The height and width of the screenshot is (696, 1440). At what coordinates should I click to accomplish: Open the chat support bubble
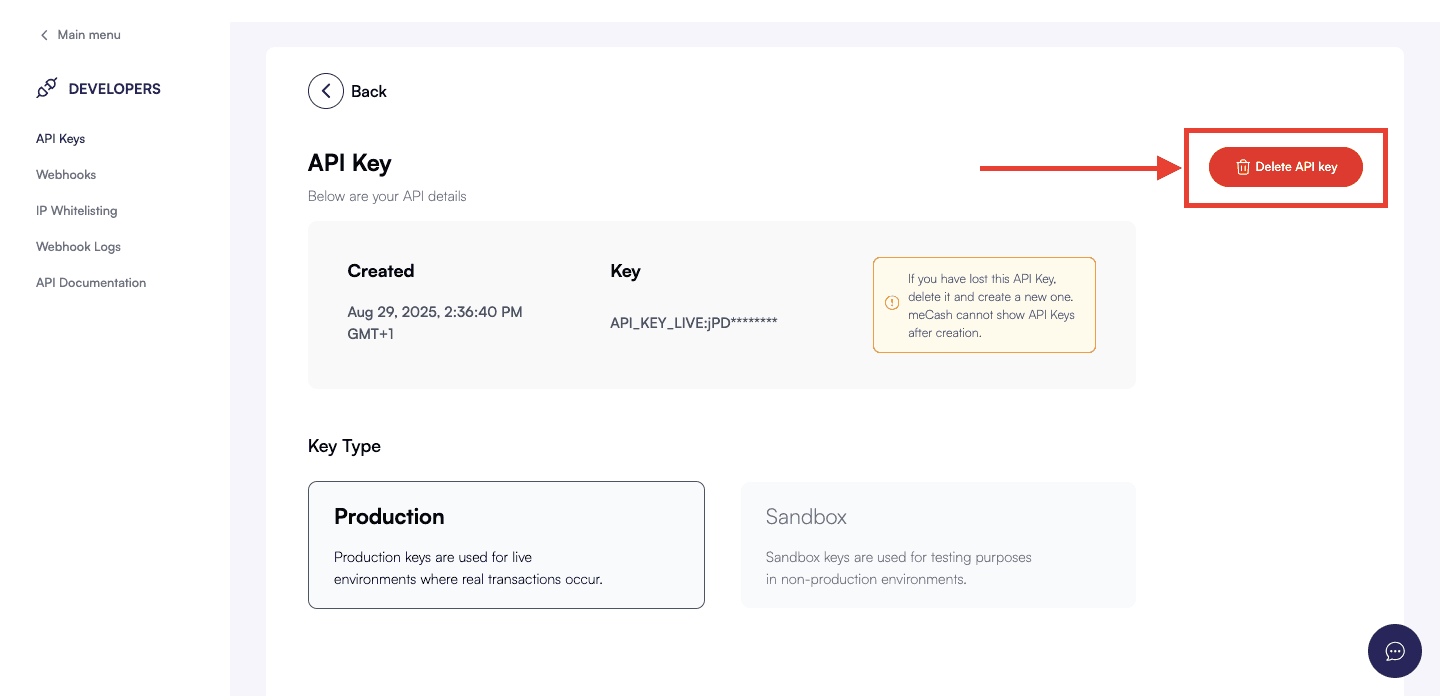[1394, 651]
